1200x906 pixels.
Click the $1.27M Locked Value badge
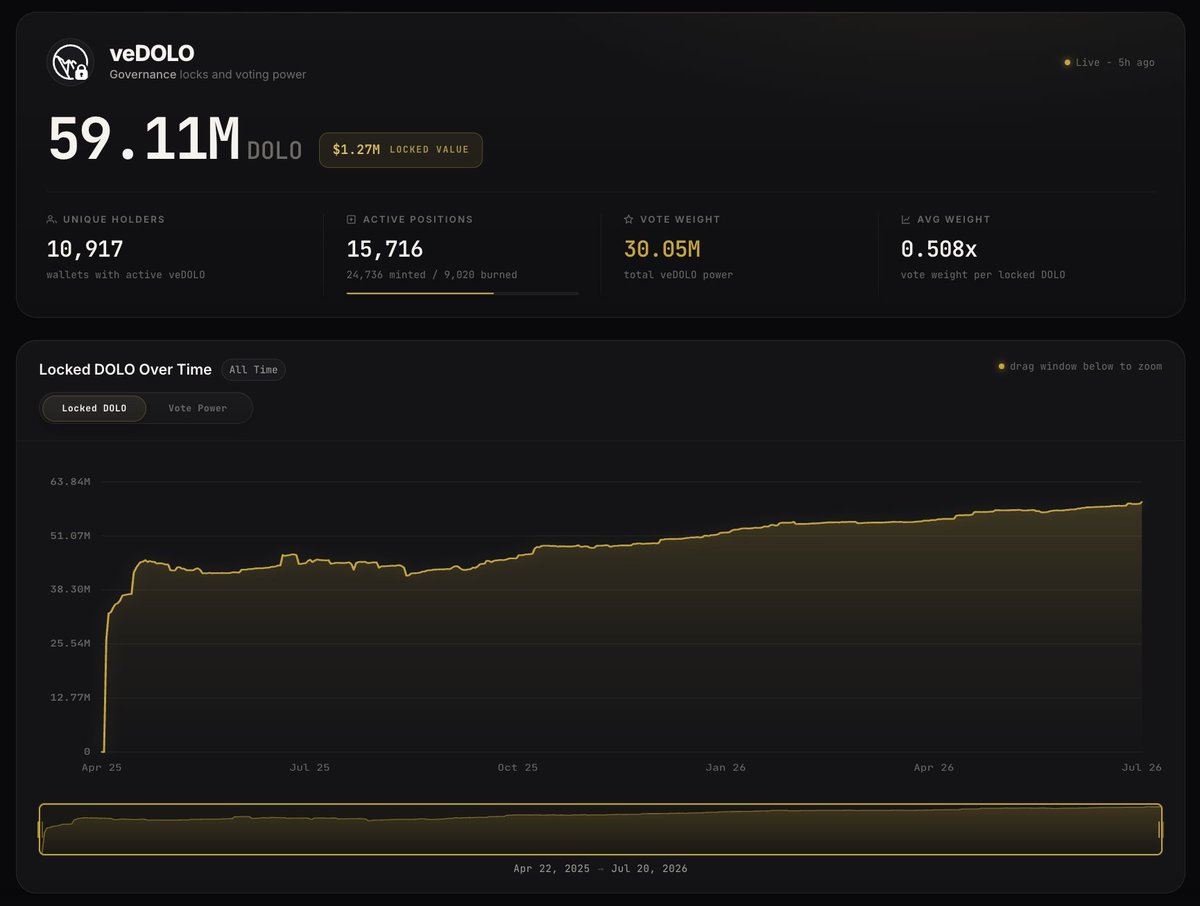400,150
